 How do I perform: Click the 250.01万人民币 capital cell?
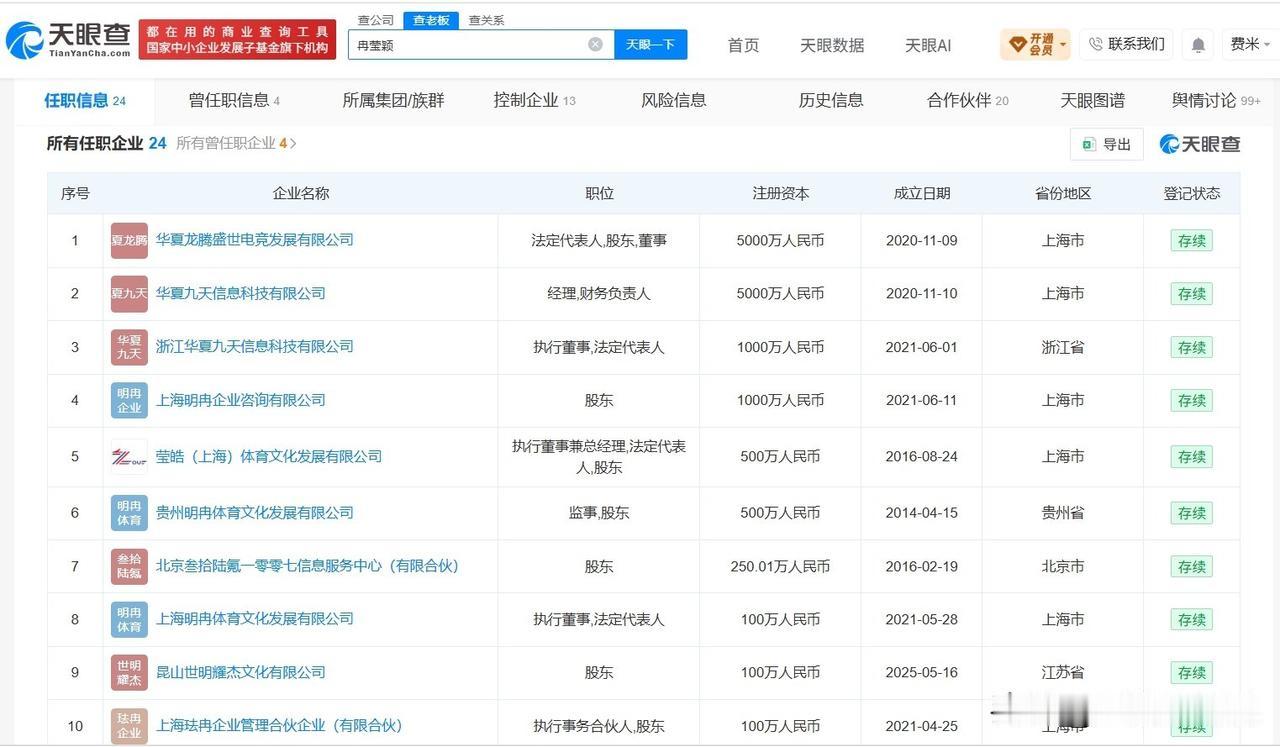tap(780, 566)
